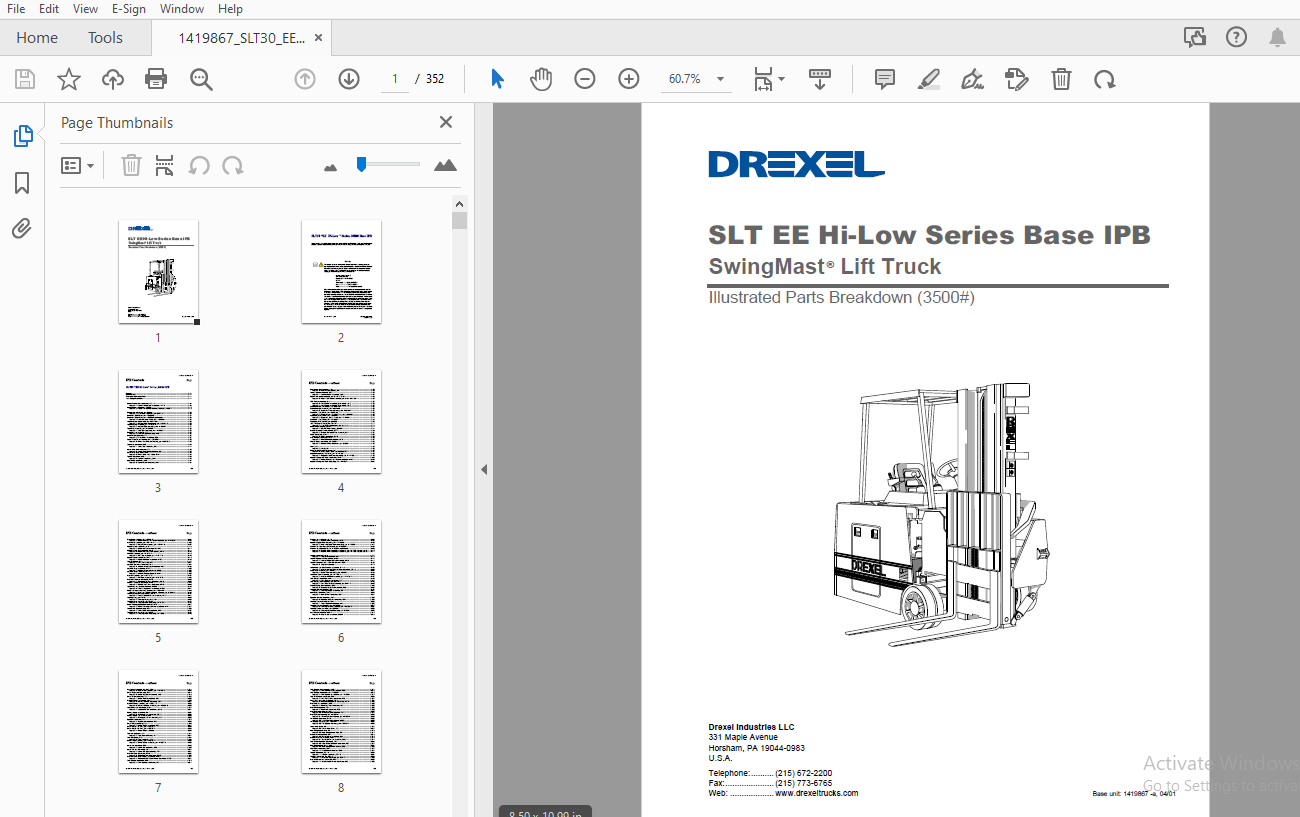Go to next page arrow

pyautogui.click(x=349, y=79)
